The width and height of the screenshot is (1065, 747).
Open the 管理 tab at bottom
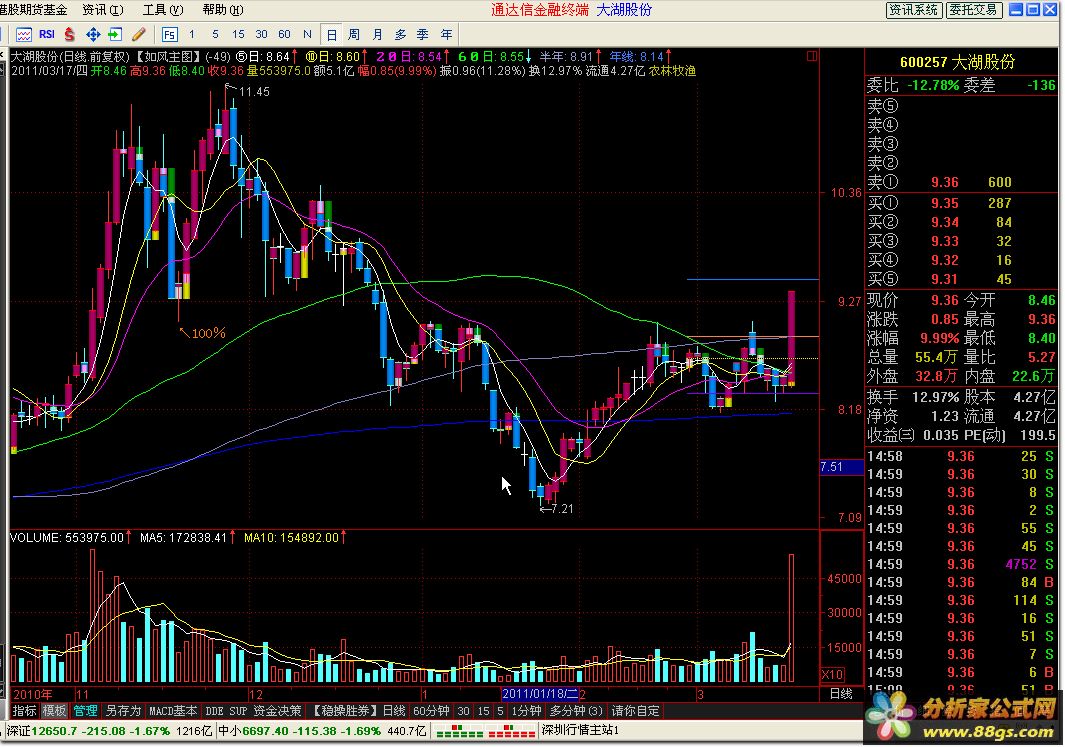coord(86,711)
